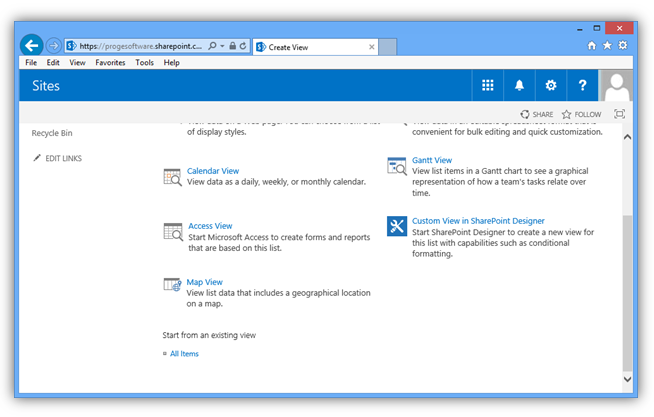Viewport: 654px width, 417px height.
Task: Click the Custom View SharePoint Designer icon
Action: coord(396,226)
